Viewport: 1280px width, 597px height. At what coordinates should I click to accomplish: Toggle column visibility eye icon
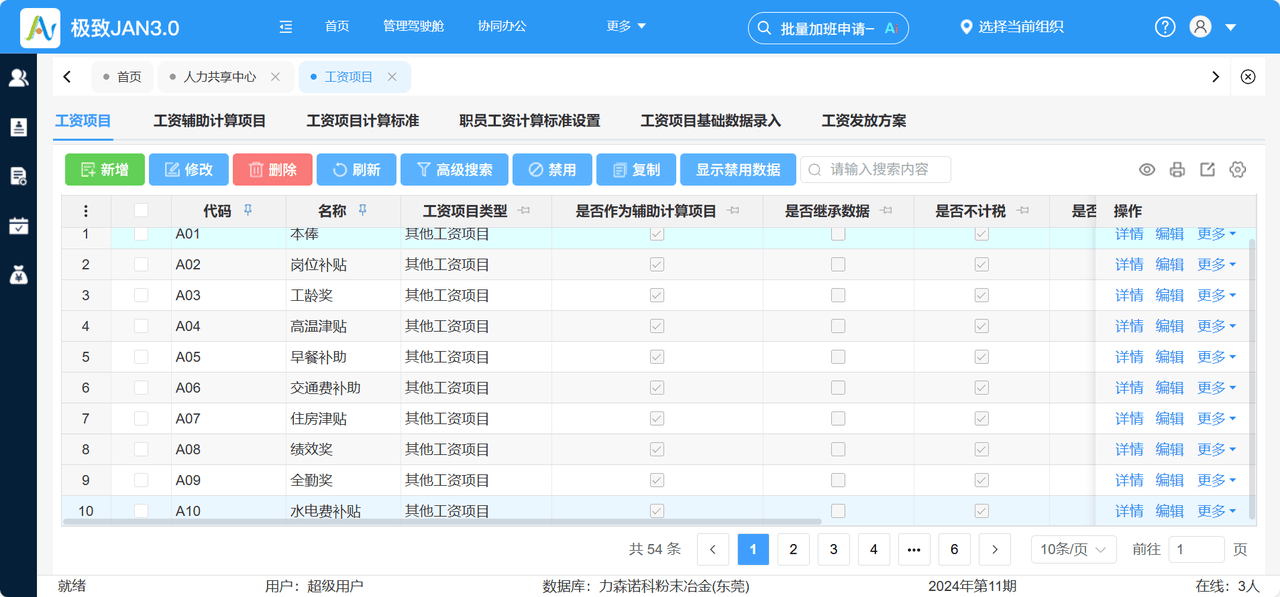1147,170
